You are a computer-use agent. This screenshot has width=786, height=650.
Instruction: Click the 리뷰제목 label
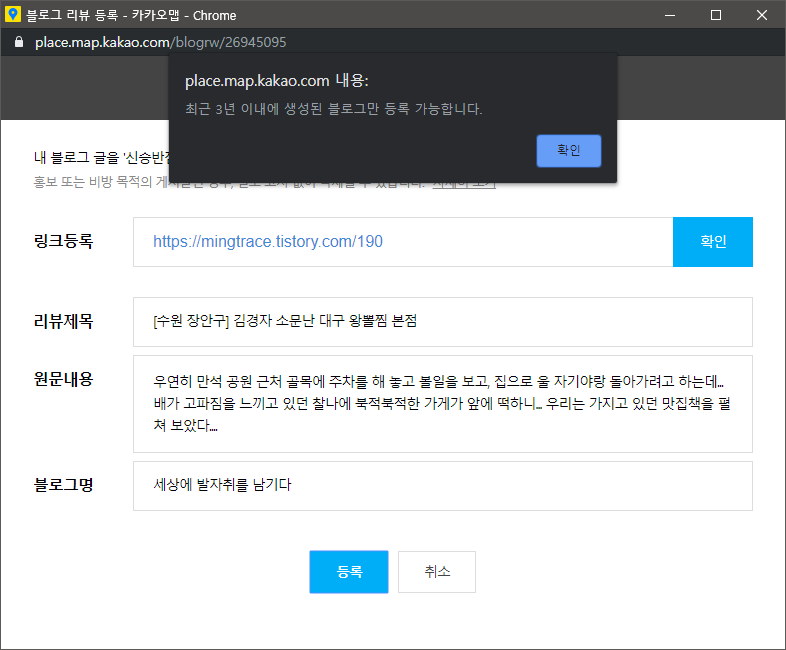coord(63,321)
